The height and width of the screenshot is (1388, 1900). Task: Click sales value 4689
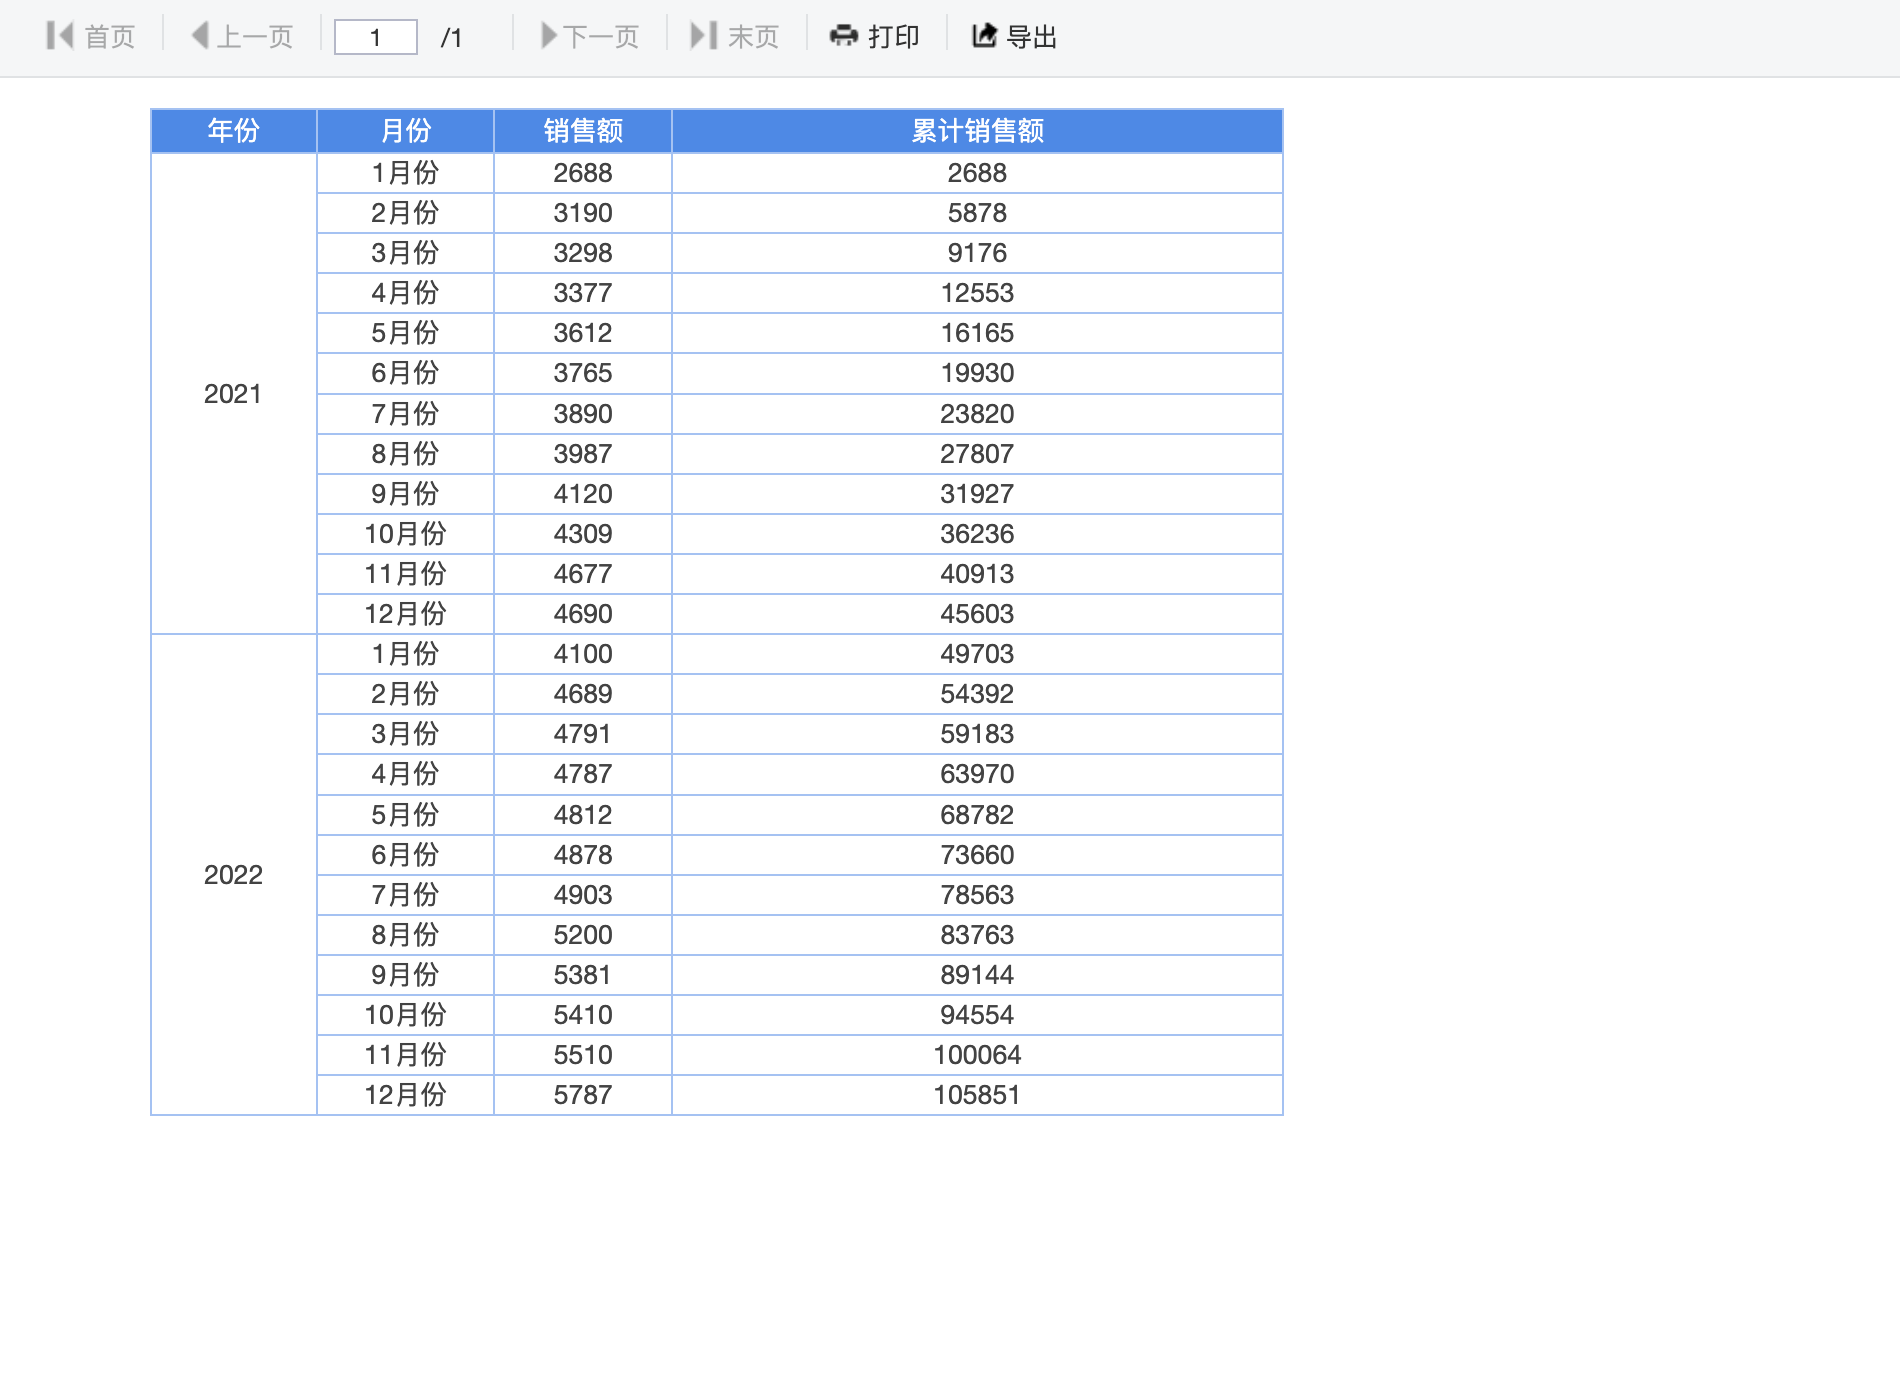click(583, 694)
